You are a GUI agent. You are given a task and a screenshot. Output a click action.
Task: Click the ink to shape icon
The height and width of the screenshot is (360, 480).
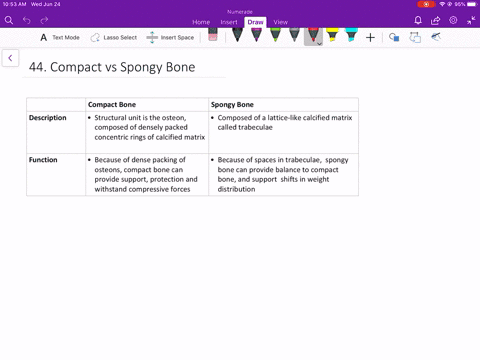(415, 37)
